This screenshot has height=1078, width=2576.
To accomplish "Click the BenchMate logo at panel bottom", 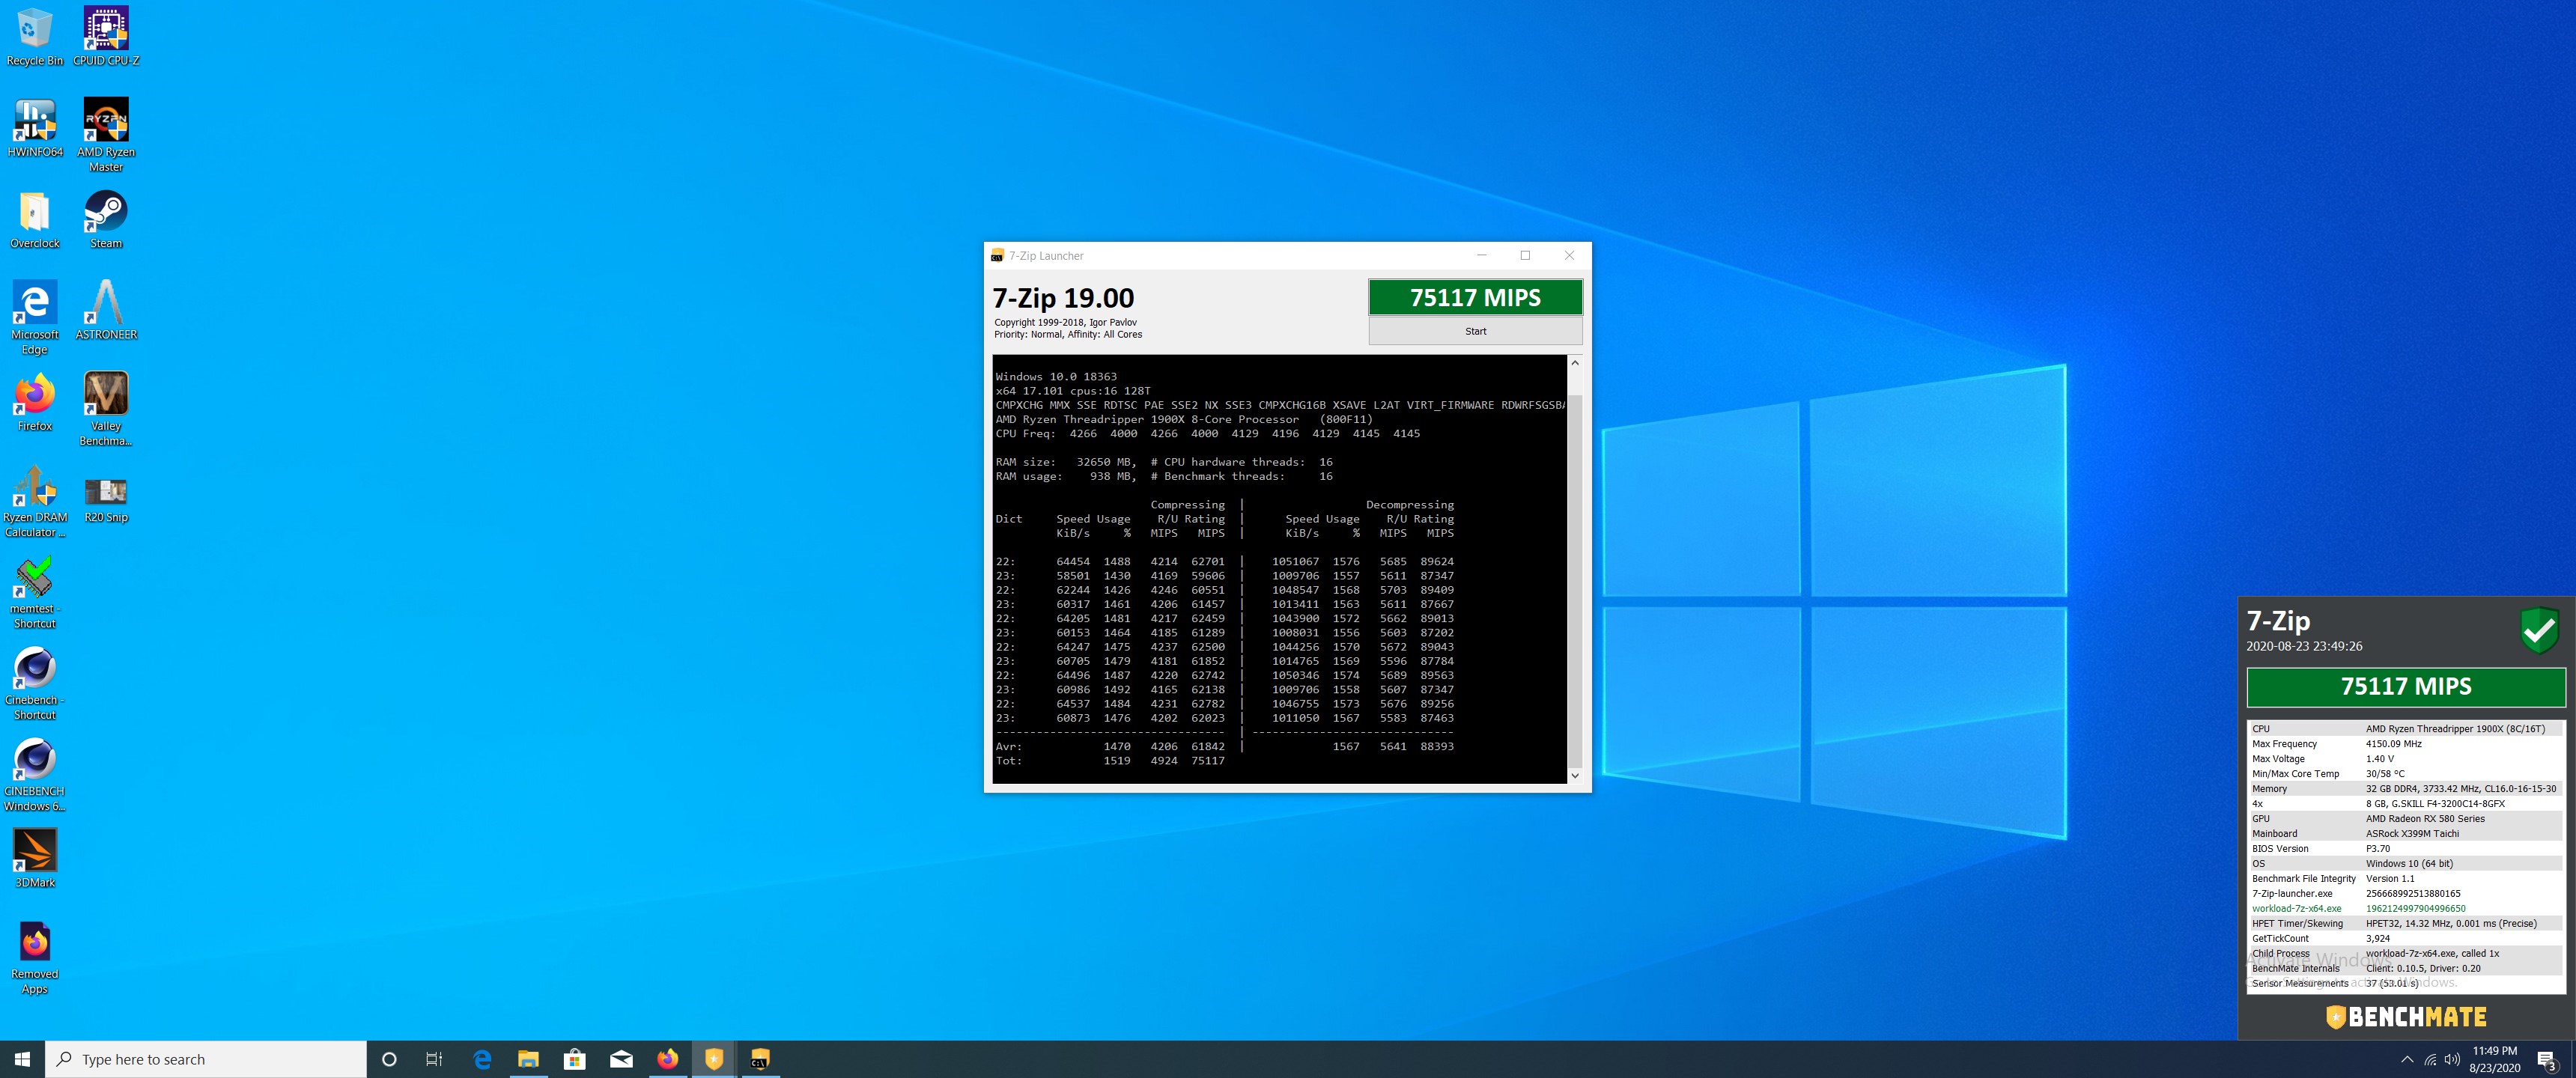I will click(x=2406, y=1017).
